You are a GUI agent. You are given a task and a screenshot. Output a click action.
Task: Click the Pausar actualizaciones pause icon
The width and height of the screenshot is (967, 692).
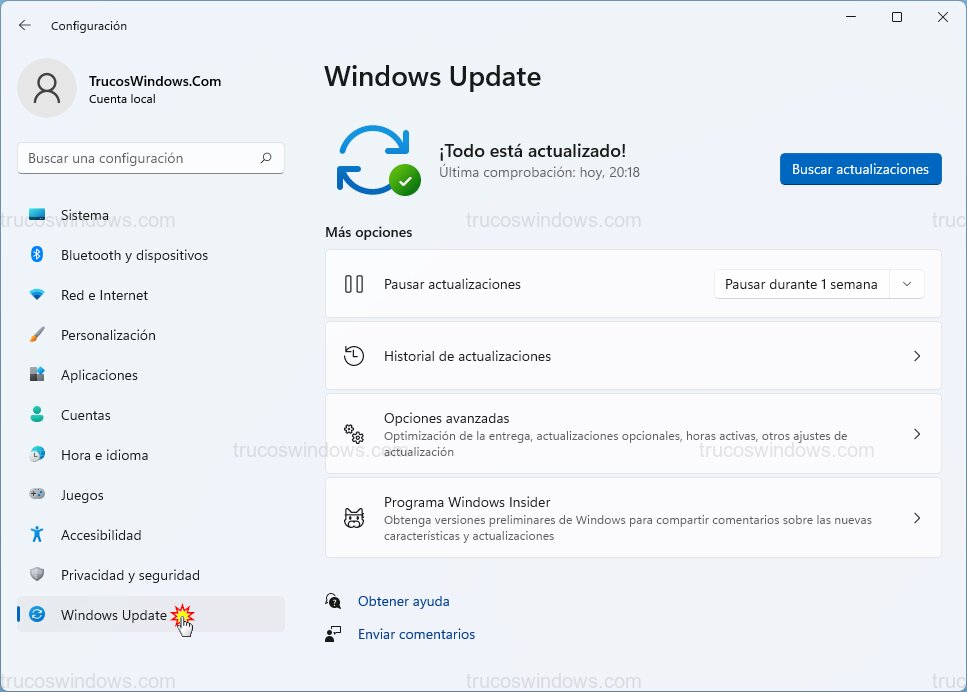coord(353,284)
